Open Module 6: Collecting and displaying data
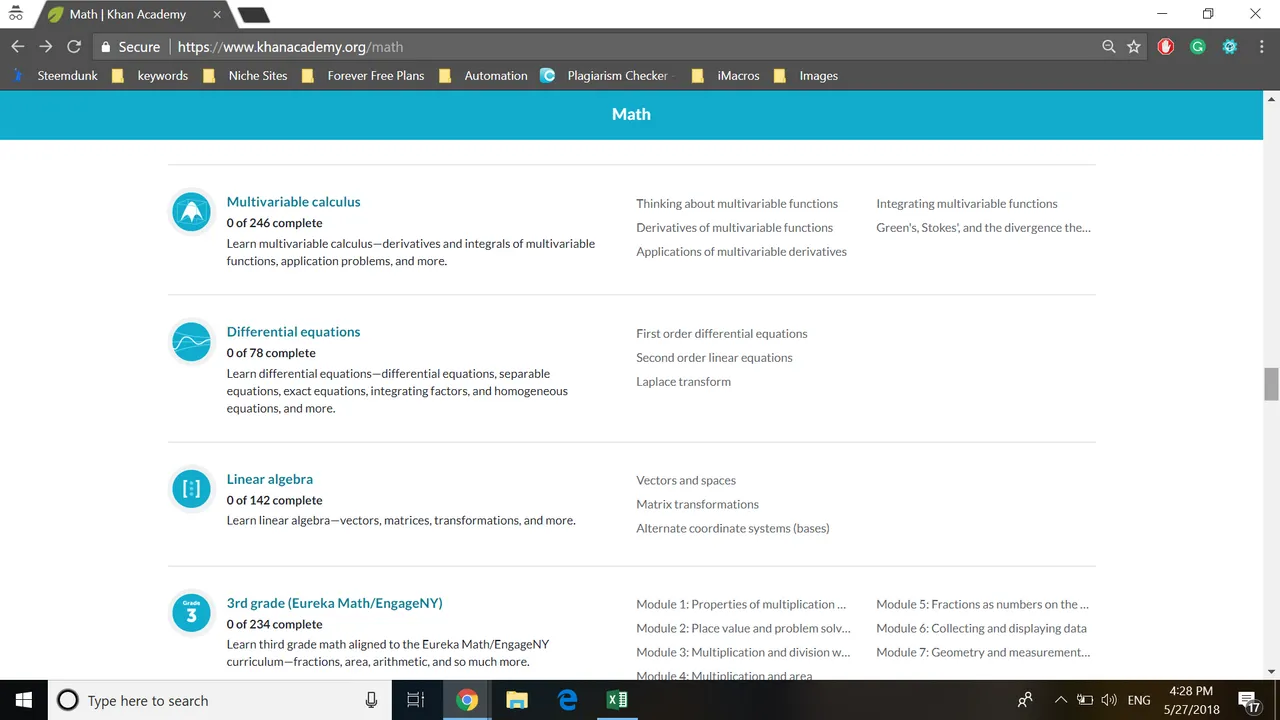The width and height of the screenshot is (1280, 720). tap(981, 628)
